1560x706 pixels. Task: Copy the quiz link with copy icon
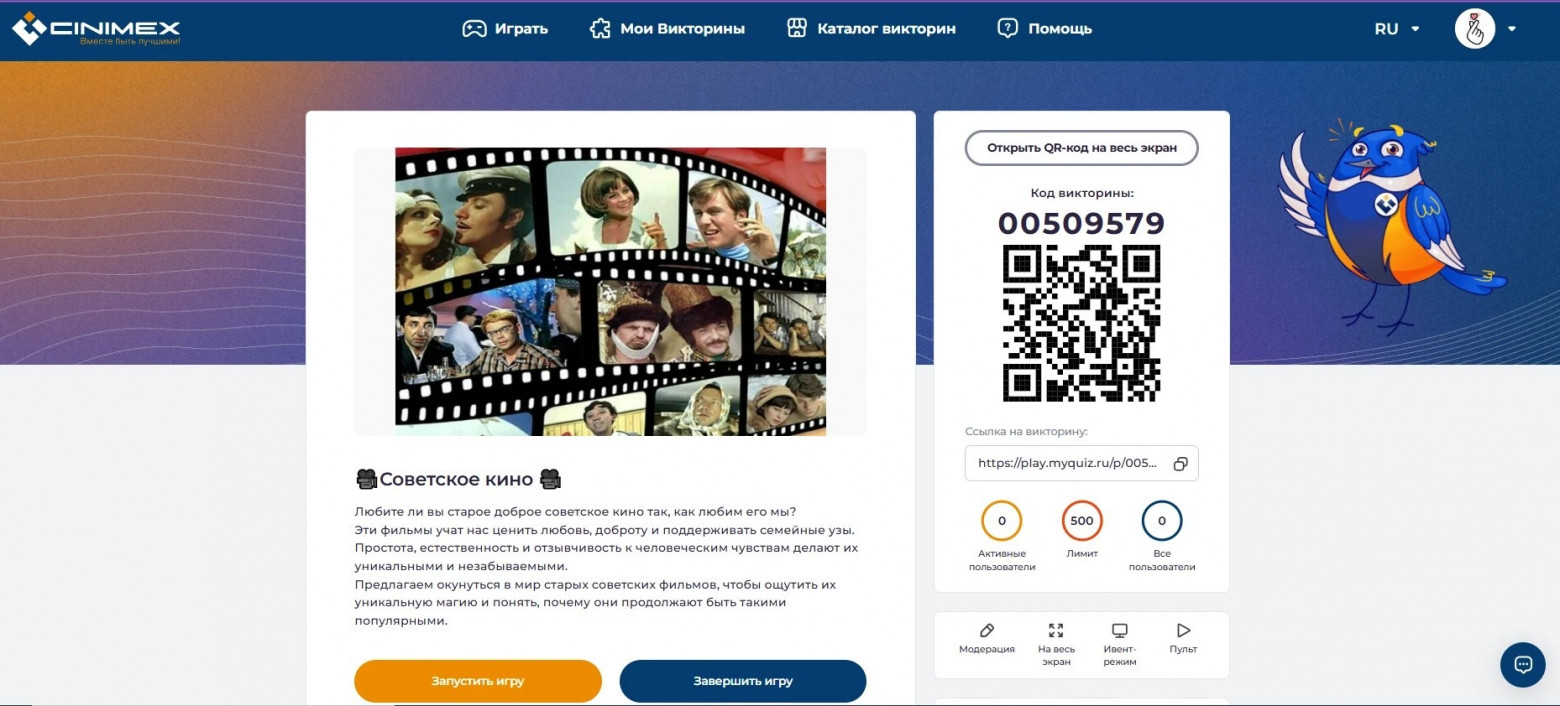(x=1180, y=464)
